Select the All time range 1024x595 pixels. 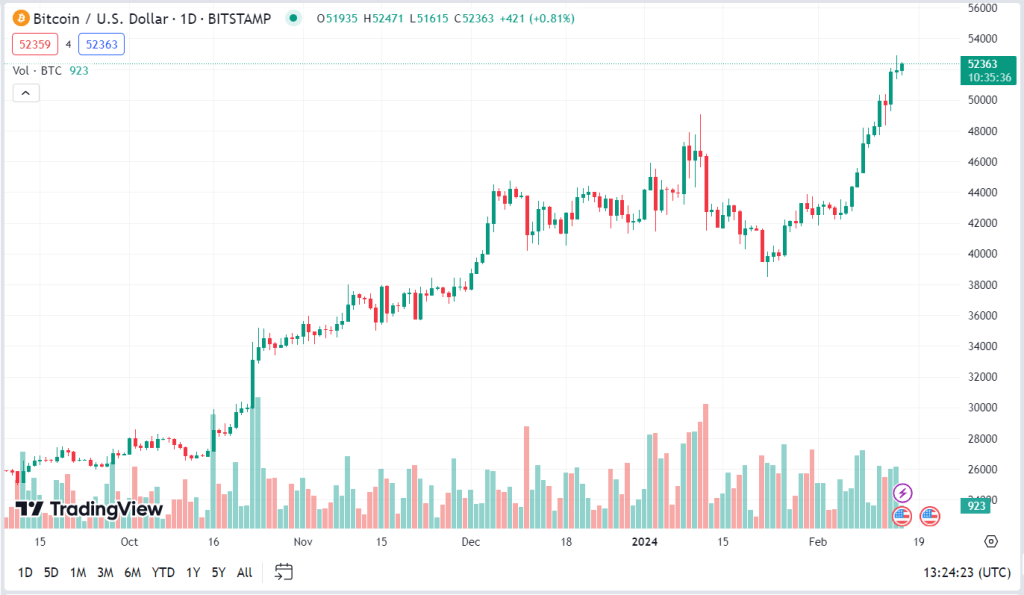244,572
